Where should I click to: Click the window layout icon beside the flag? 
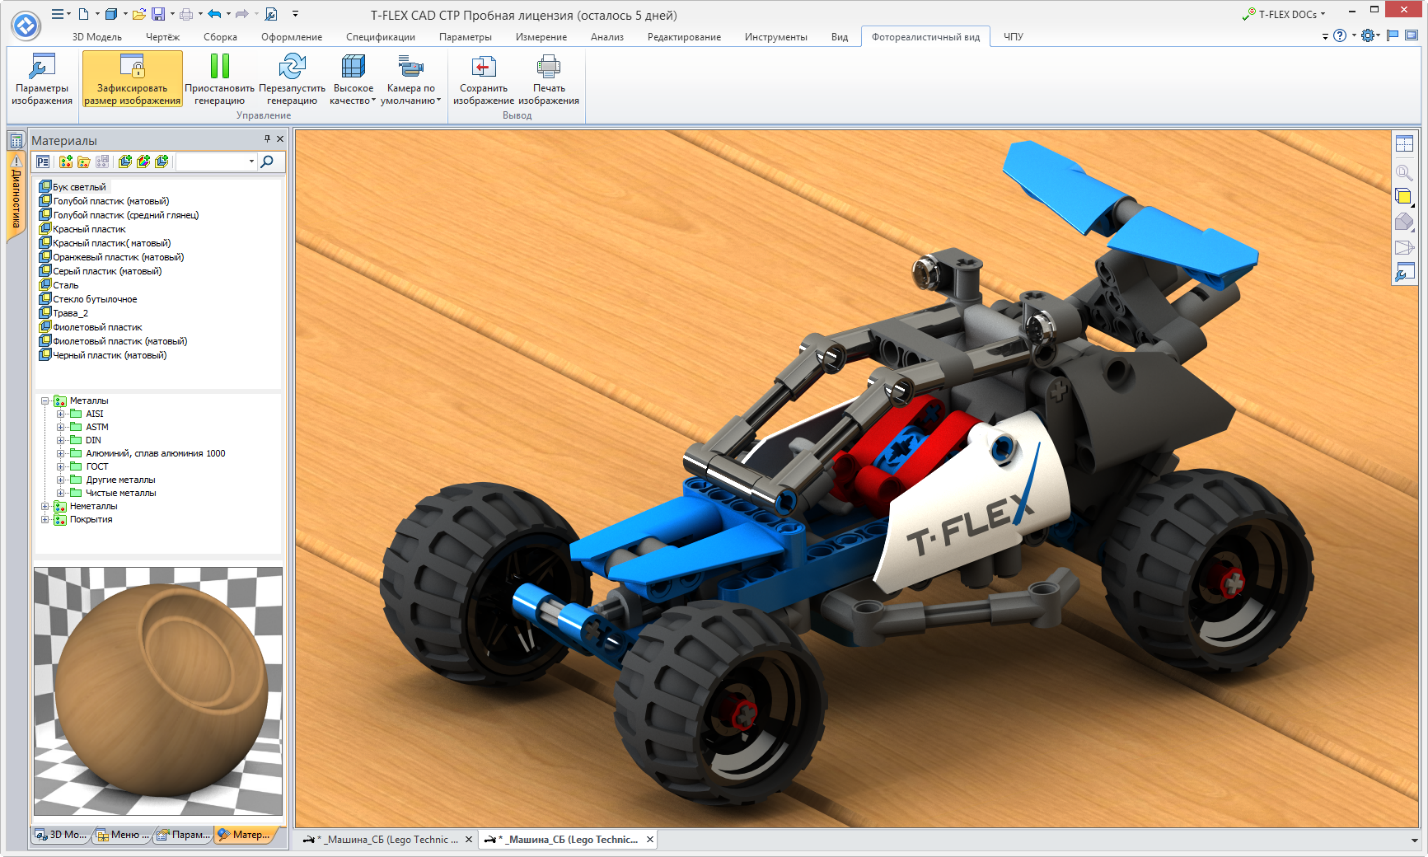pos(1411,35)
